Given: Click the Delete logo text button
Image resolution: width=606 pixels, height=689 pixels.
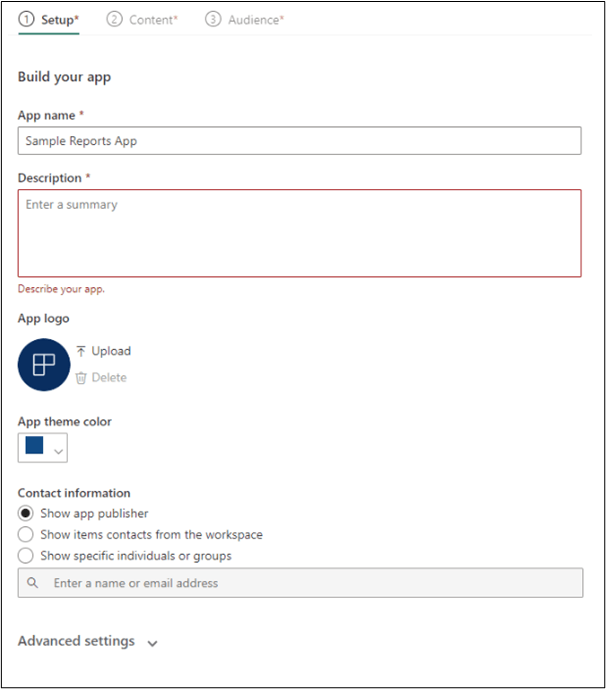Looking at the screenshot, I should (x=109, y=378).
